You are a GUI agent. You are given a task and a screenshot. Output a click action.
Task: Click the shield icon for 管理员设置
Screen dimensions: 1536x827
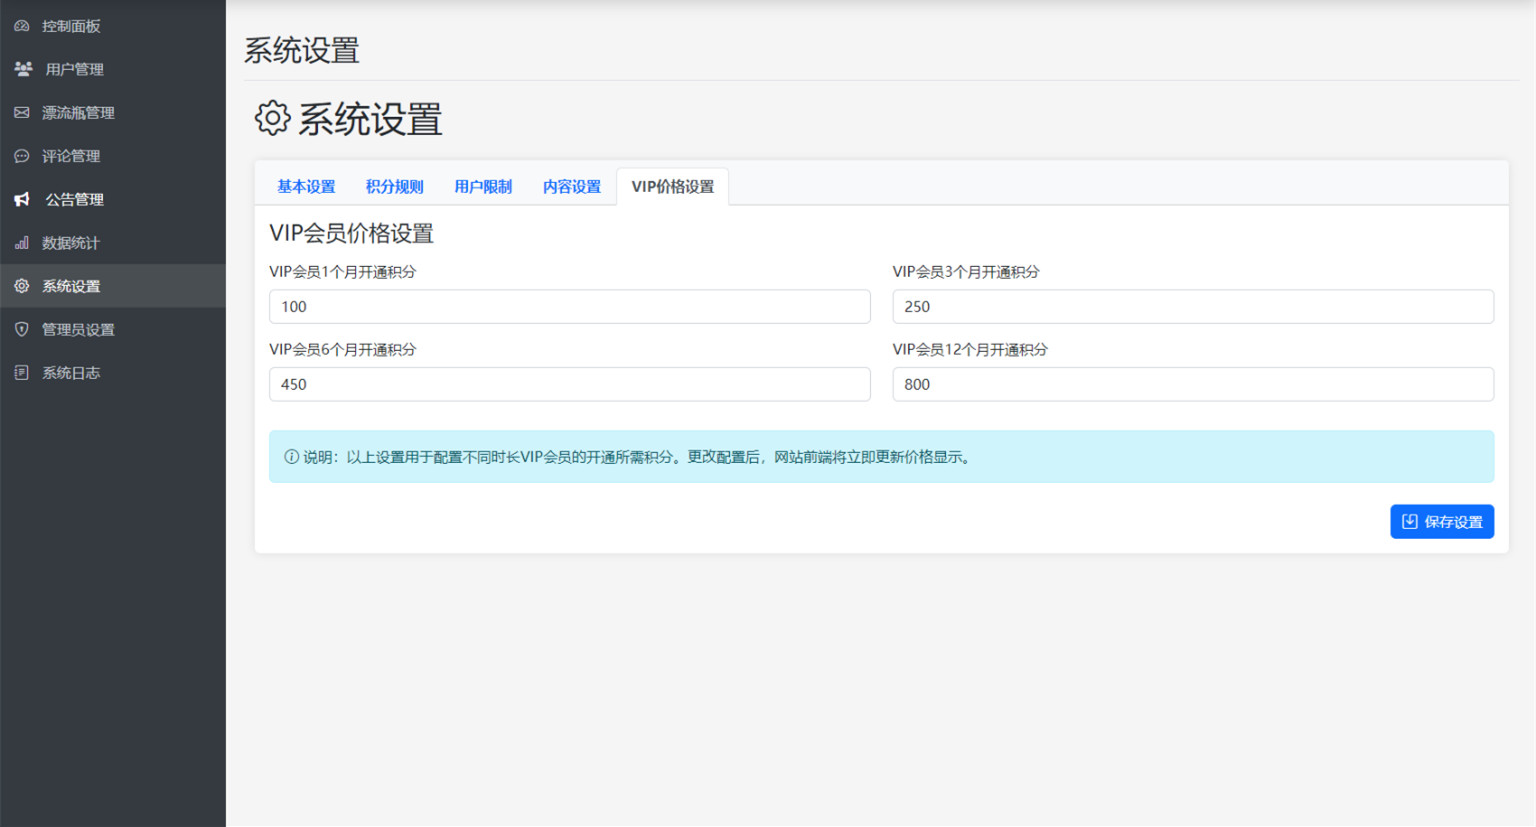tap(22, 329)
